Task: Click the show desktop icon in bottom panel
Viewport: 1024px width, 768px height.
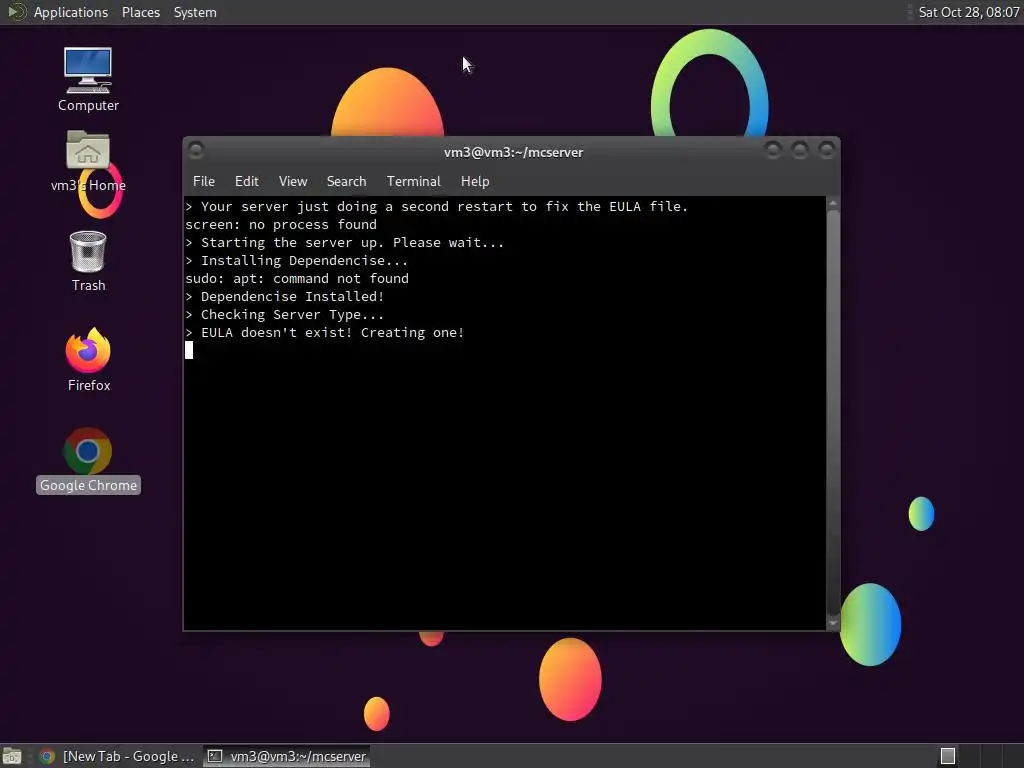Action: pyautogui.click(x=12, y=756)
